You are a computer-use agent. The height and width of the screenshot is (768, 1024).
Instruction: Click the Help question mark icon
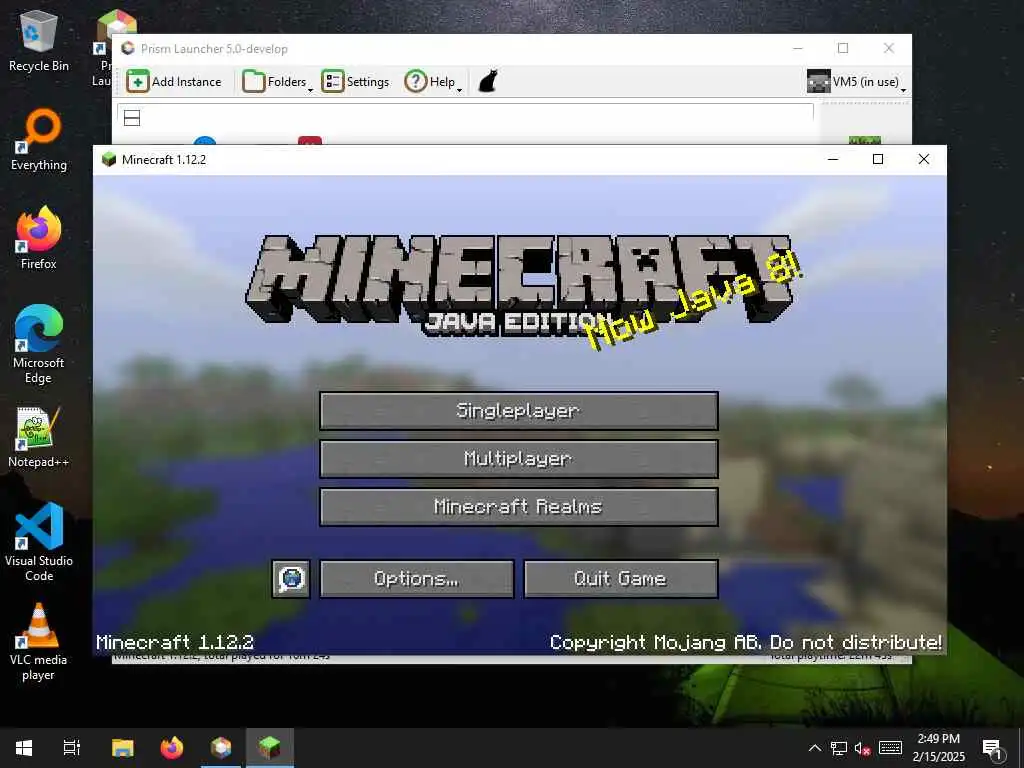click(x=415, y=82)
